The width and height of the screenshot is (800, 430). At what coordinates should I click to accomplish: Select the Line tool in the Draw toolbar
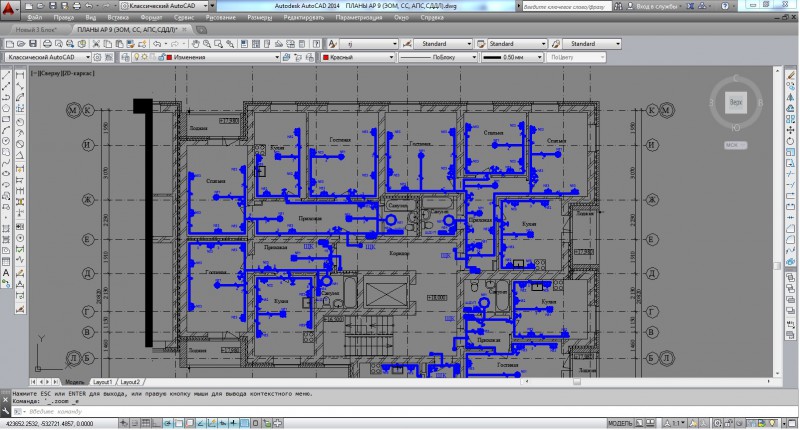[6, 75]
